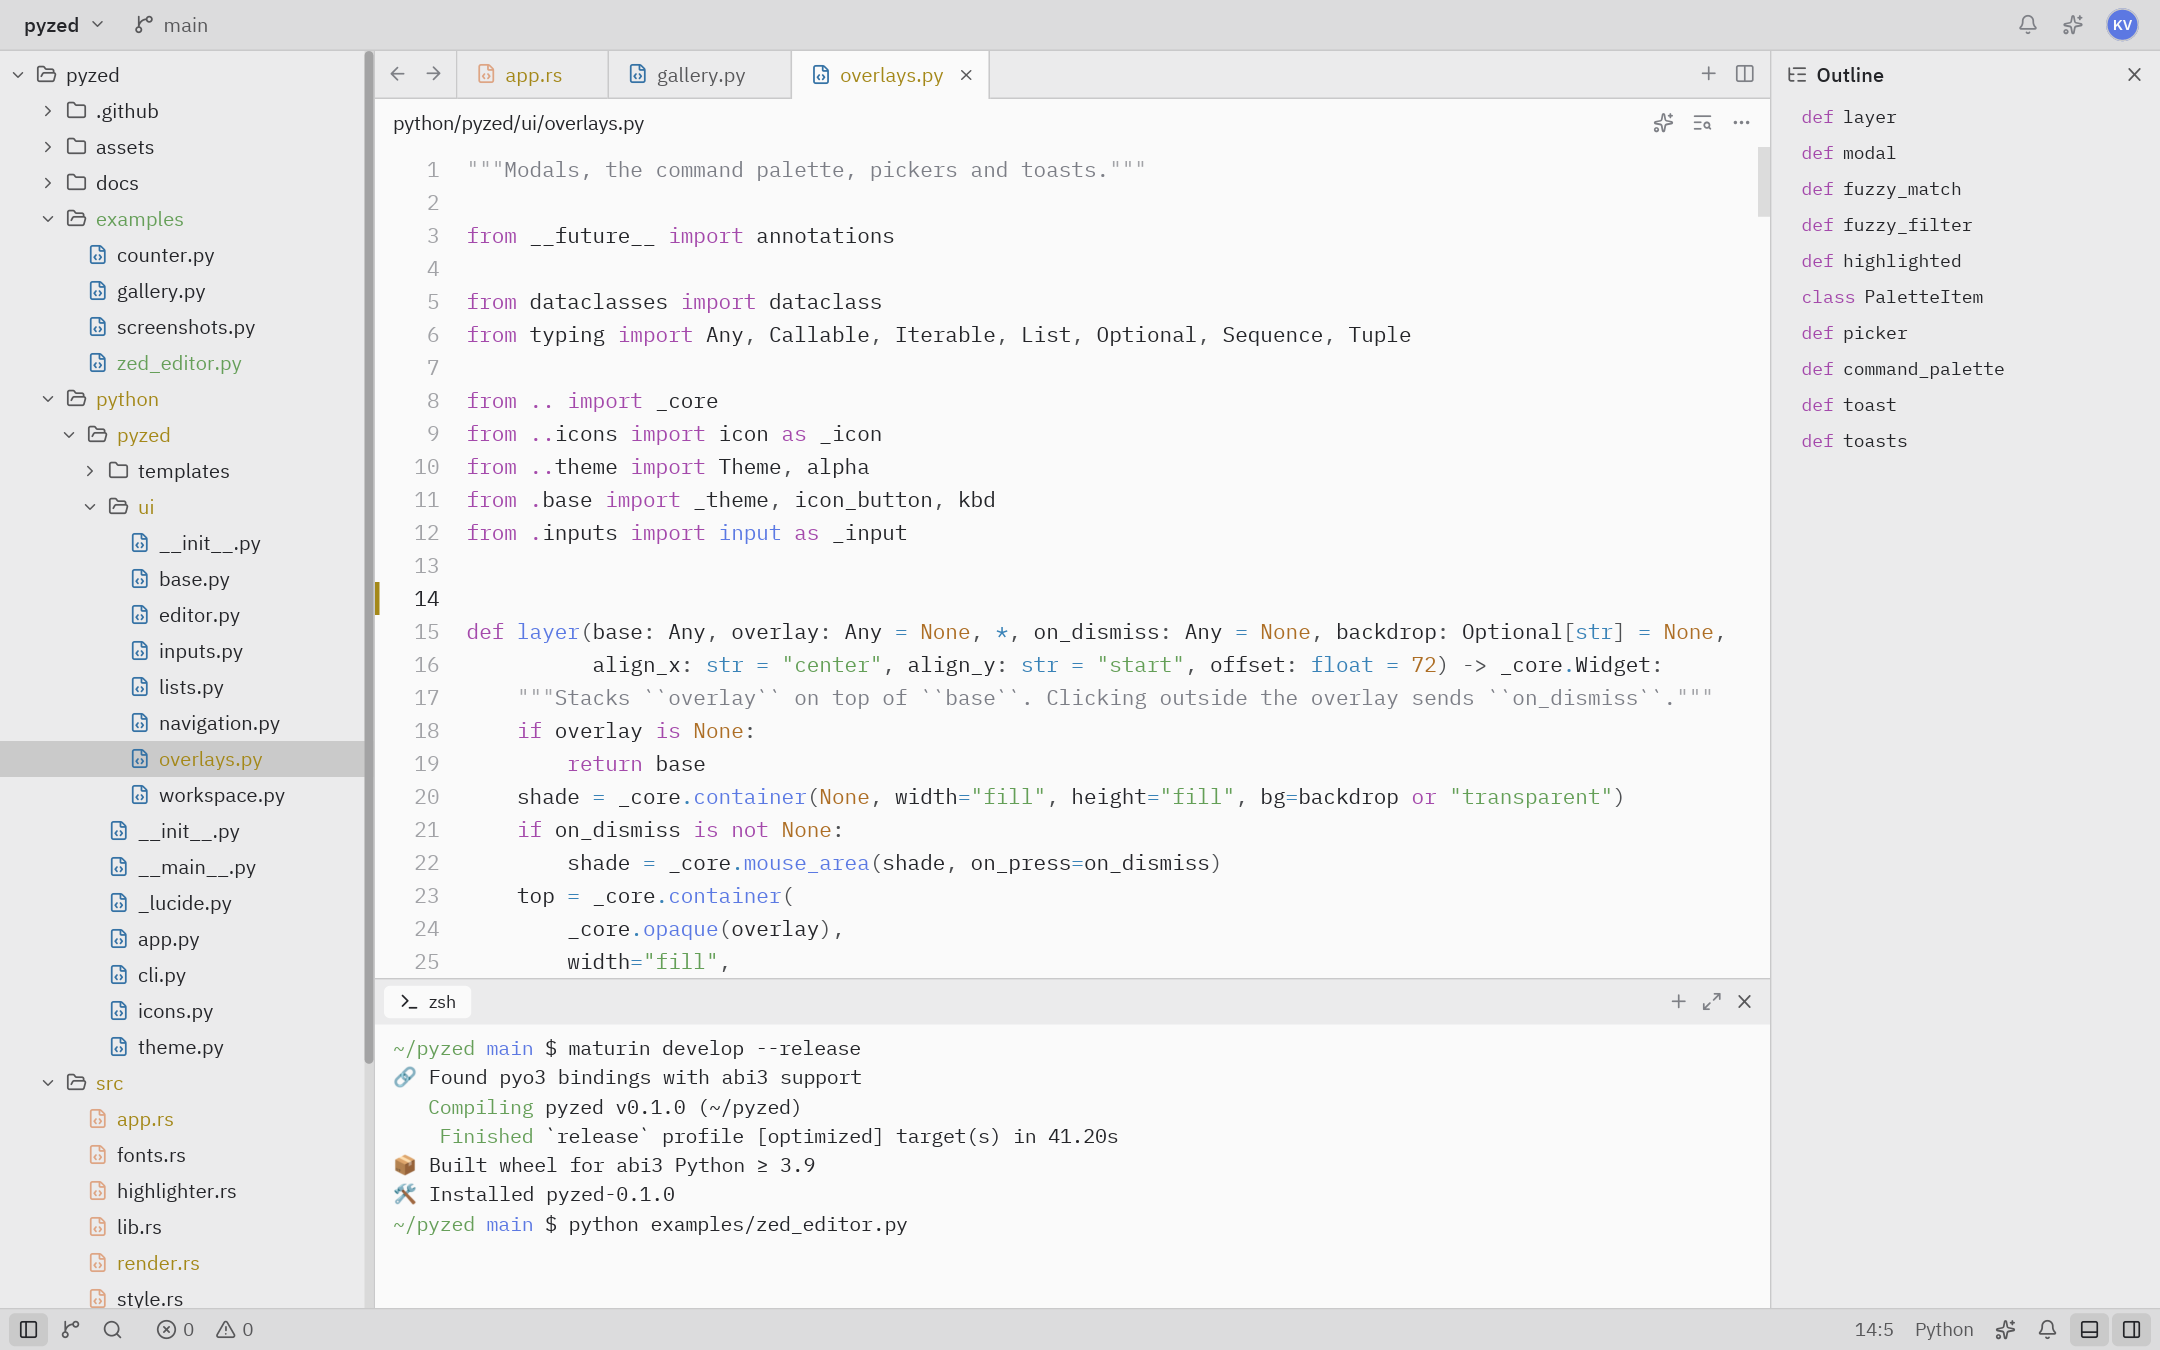Open project search in status bar
This screenshot has width=2160, height=1350.
coord(113,1329)
